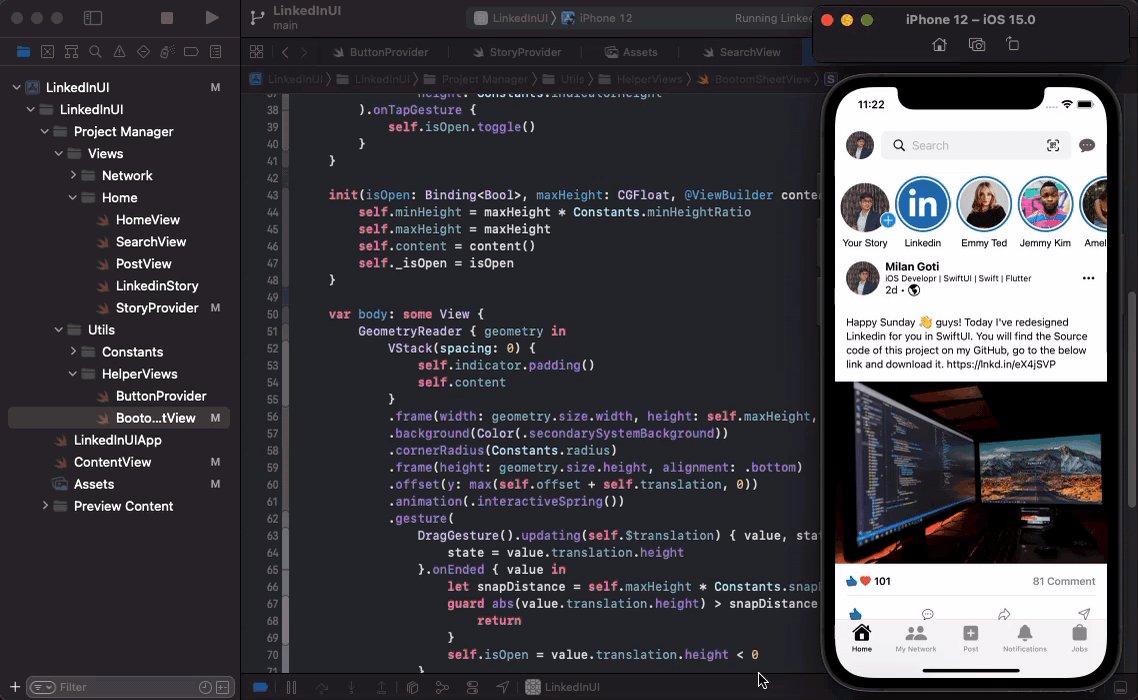1138x700 pixels.
Task: Switch to SearchView tab
Action: (741, 52)
